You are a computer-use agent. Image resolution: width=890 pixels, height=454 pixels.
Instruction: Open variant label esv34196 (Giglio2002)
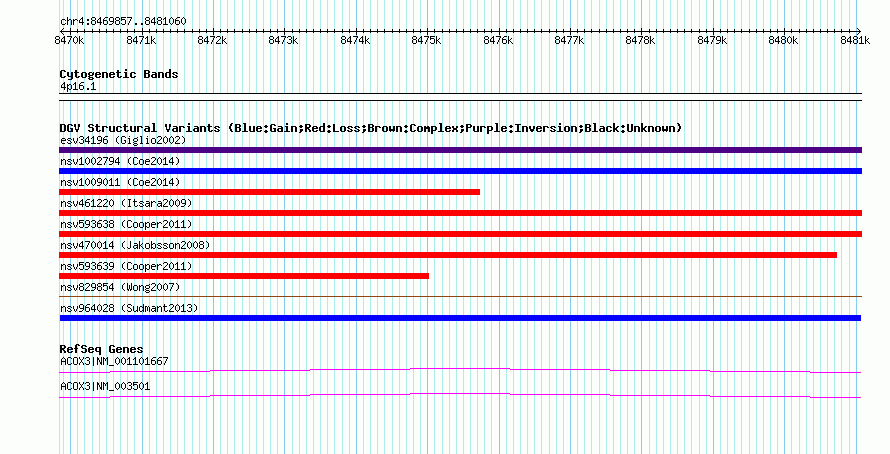tap(123, 140)
